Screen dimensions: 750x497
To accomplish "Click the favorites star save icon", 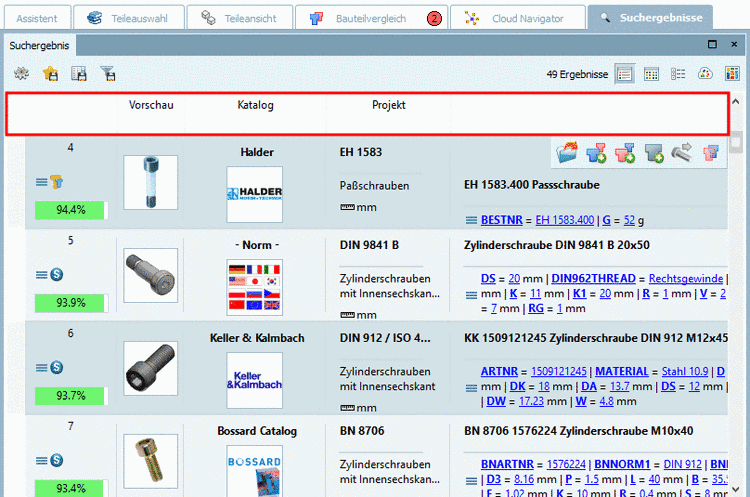I will pos(50,74).
